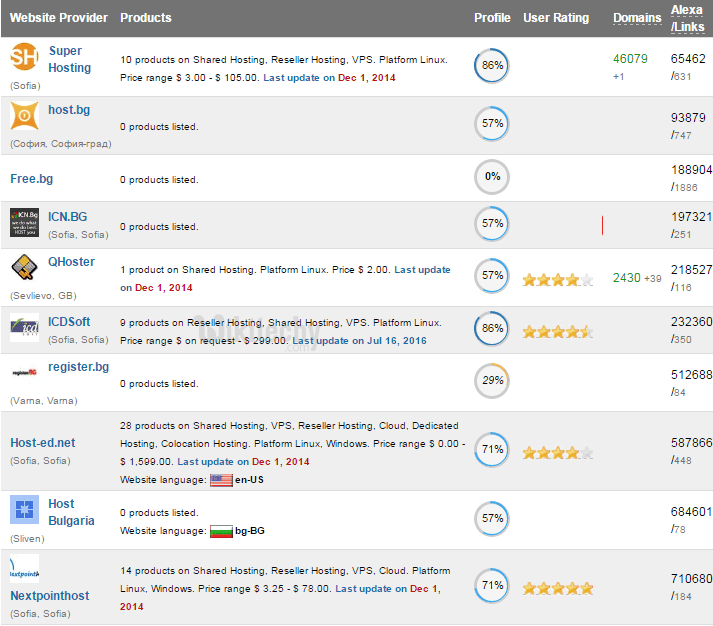The width and height of the screenshot is (713, 626).
Task: Open the host.bg provider link
Action: [x=69, y=110]
